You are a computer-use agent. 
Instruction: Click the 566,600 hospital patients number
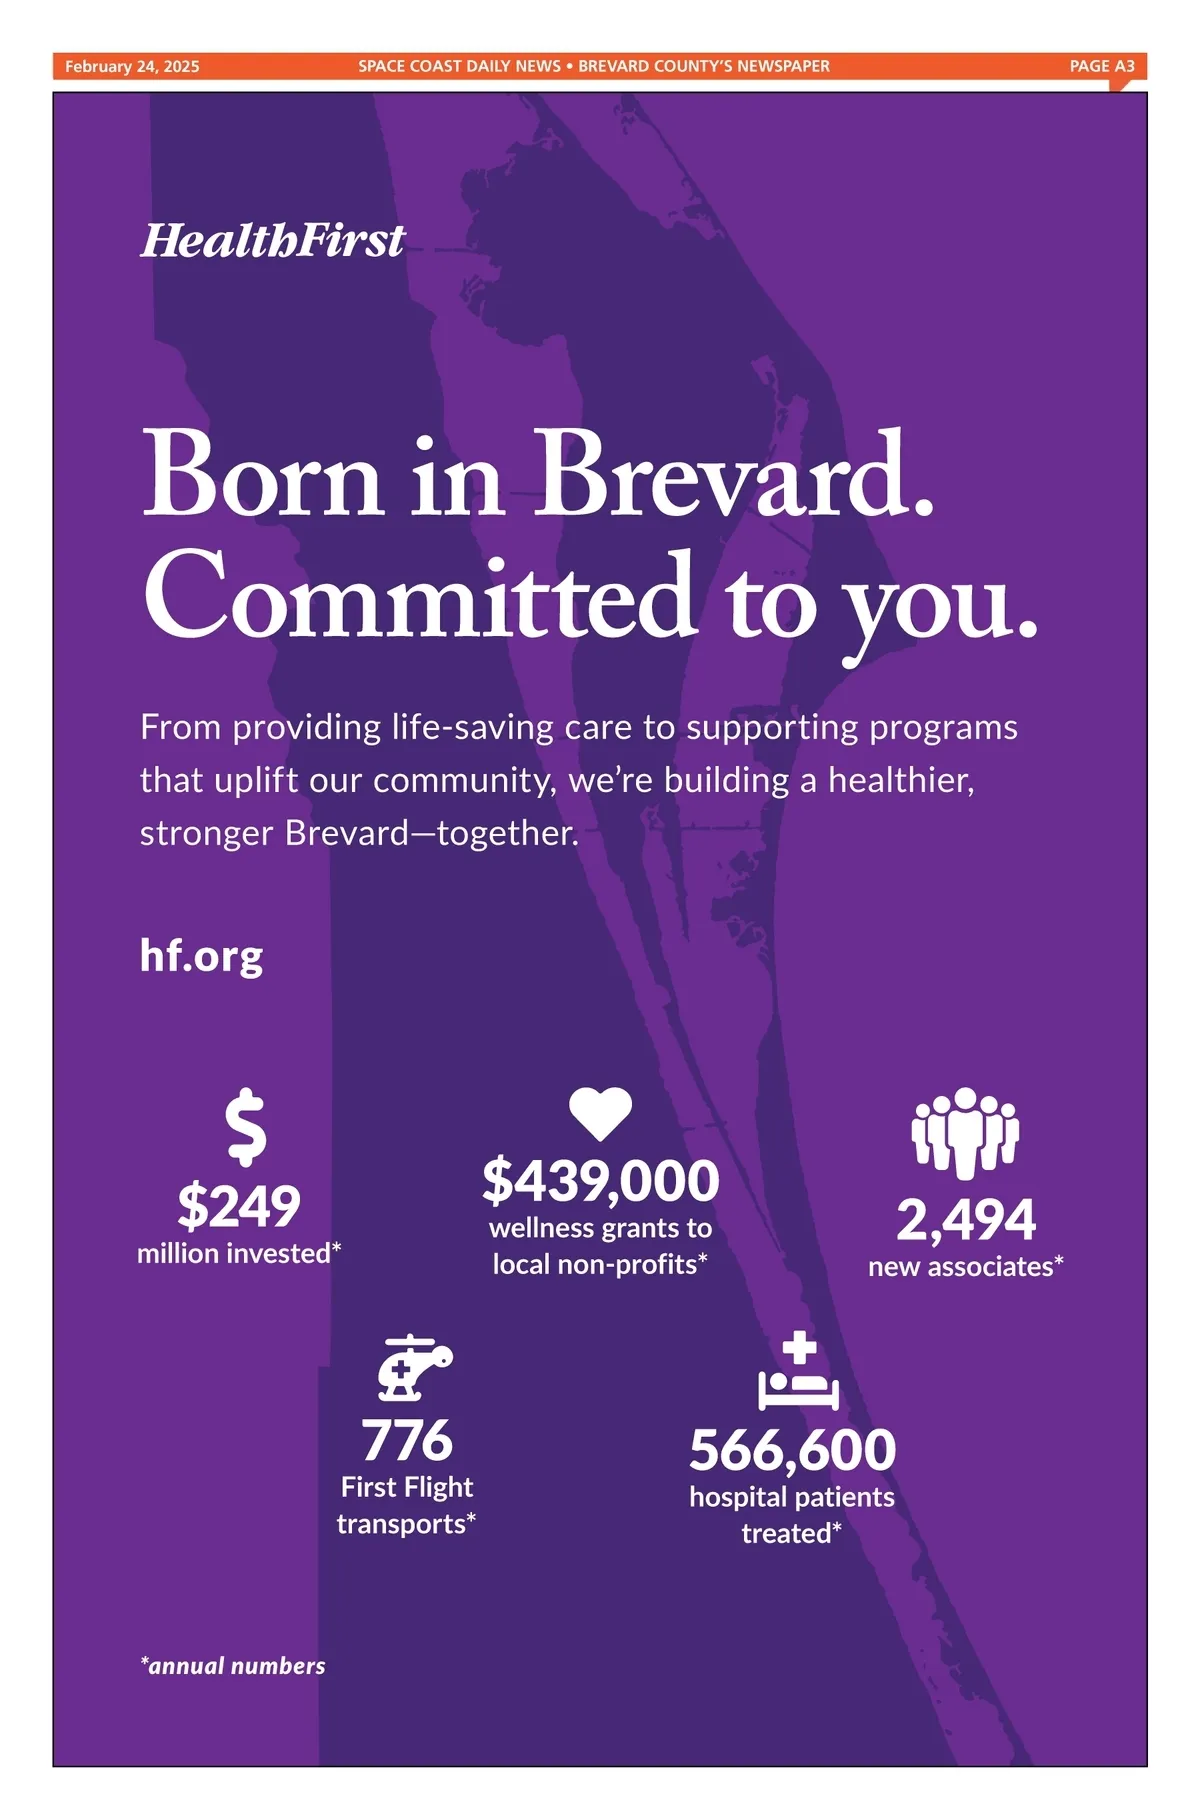tap(792, 1450)
